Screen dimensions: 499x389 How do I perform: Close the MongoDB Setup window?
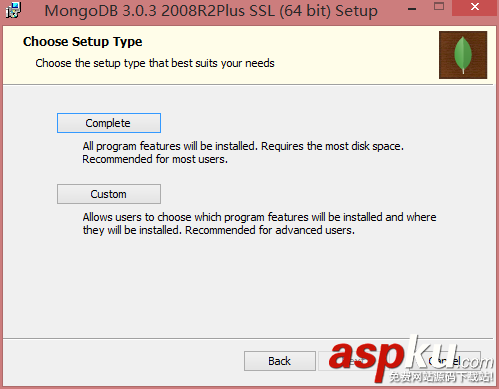[x=474, y=7]
